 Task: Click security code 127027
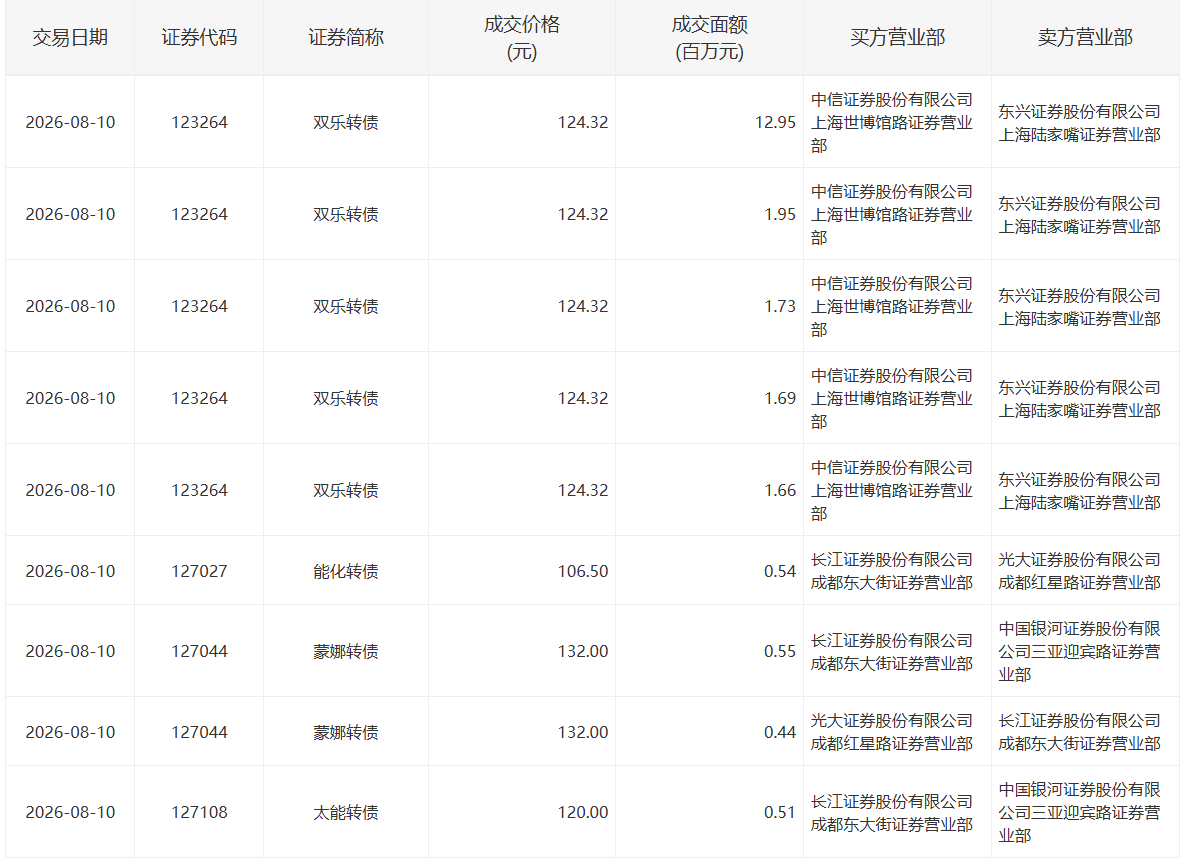click(199, 571)
